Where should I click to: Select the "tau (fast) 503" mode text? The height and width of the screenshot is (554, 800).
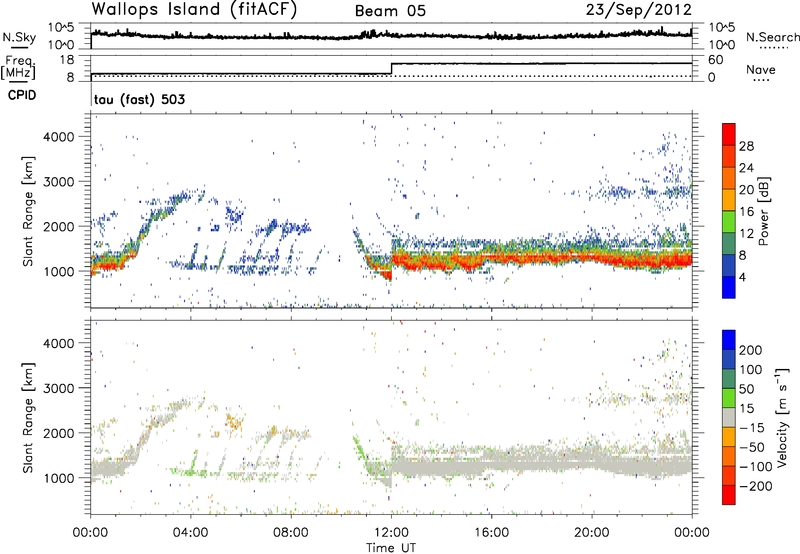(x=139, y=99)
